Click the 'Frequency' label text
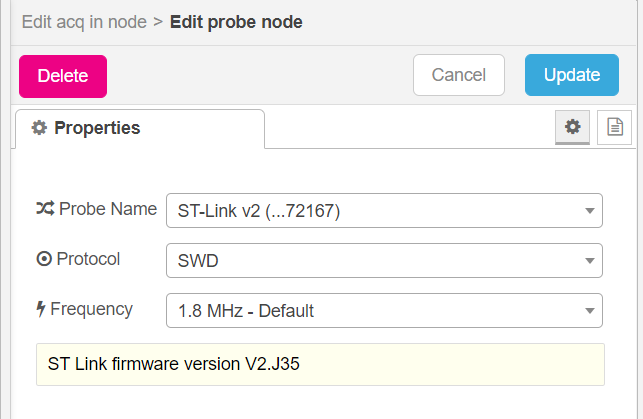 [91, 309]
